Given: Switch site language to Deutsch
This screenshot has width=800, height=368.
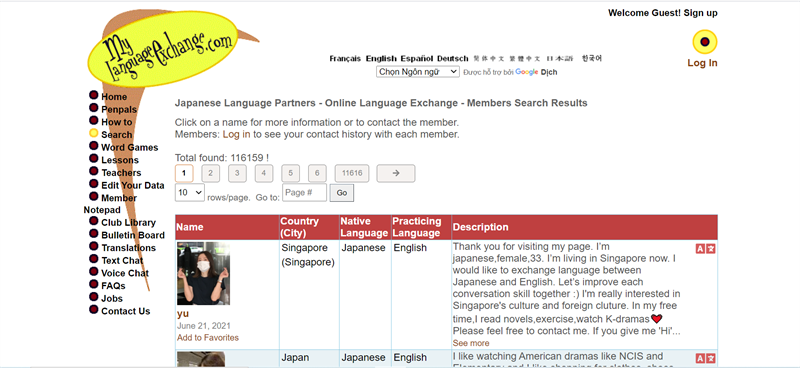Looking at the screenshot, I should [453, 59].
